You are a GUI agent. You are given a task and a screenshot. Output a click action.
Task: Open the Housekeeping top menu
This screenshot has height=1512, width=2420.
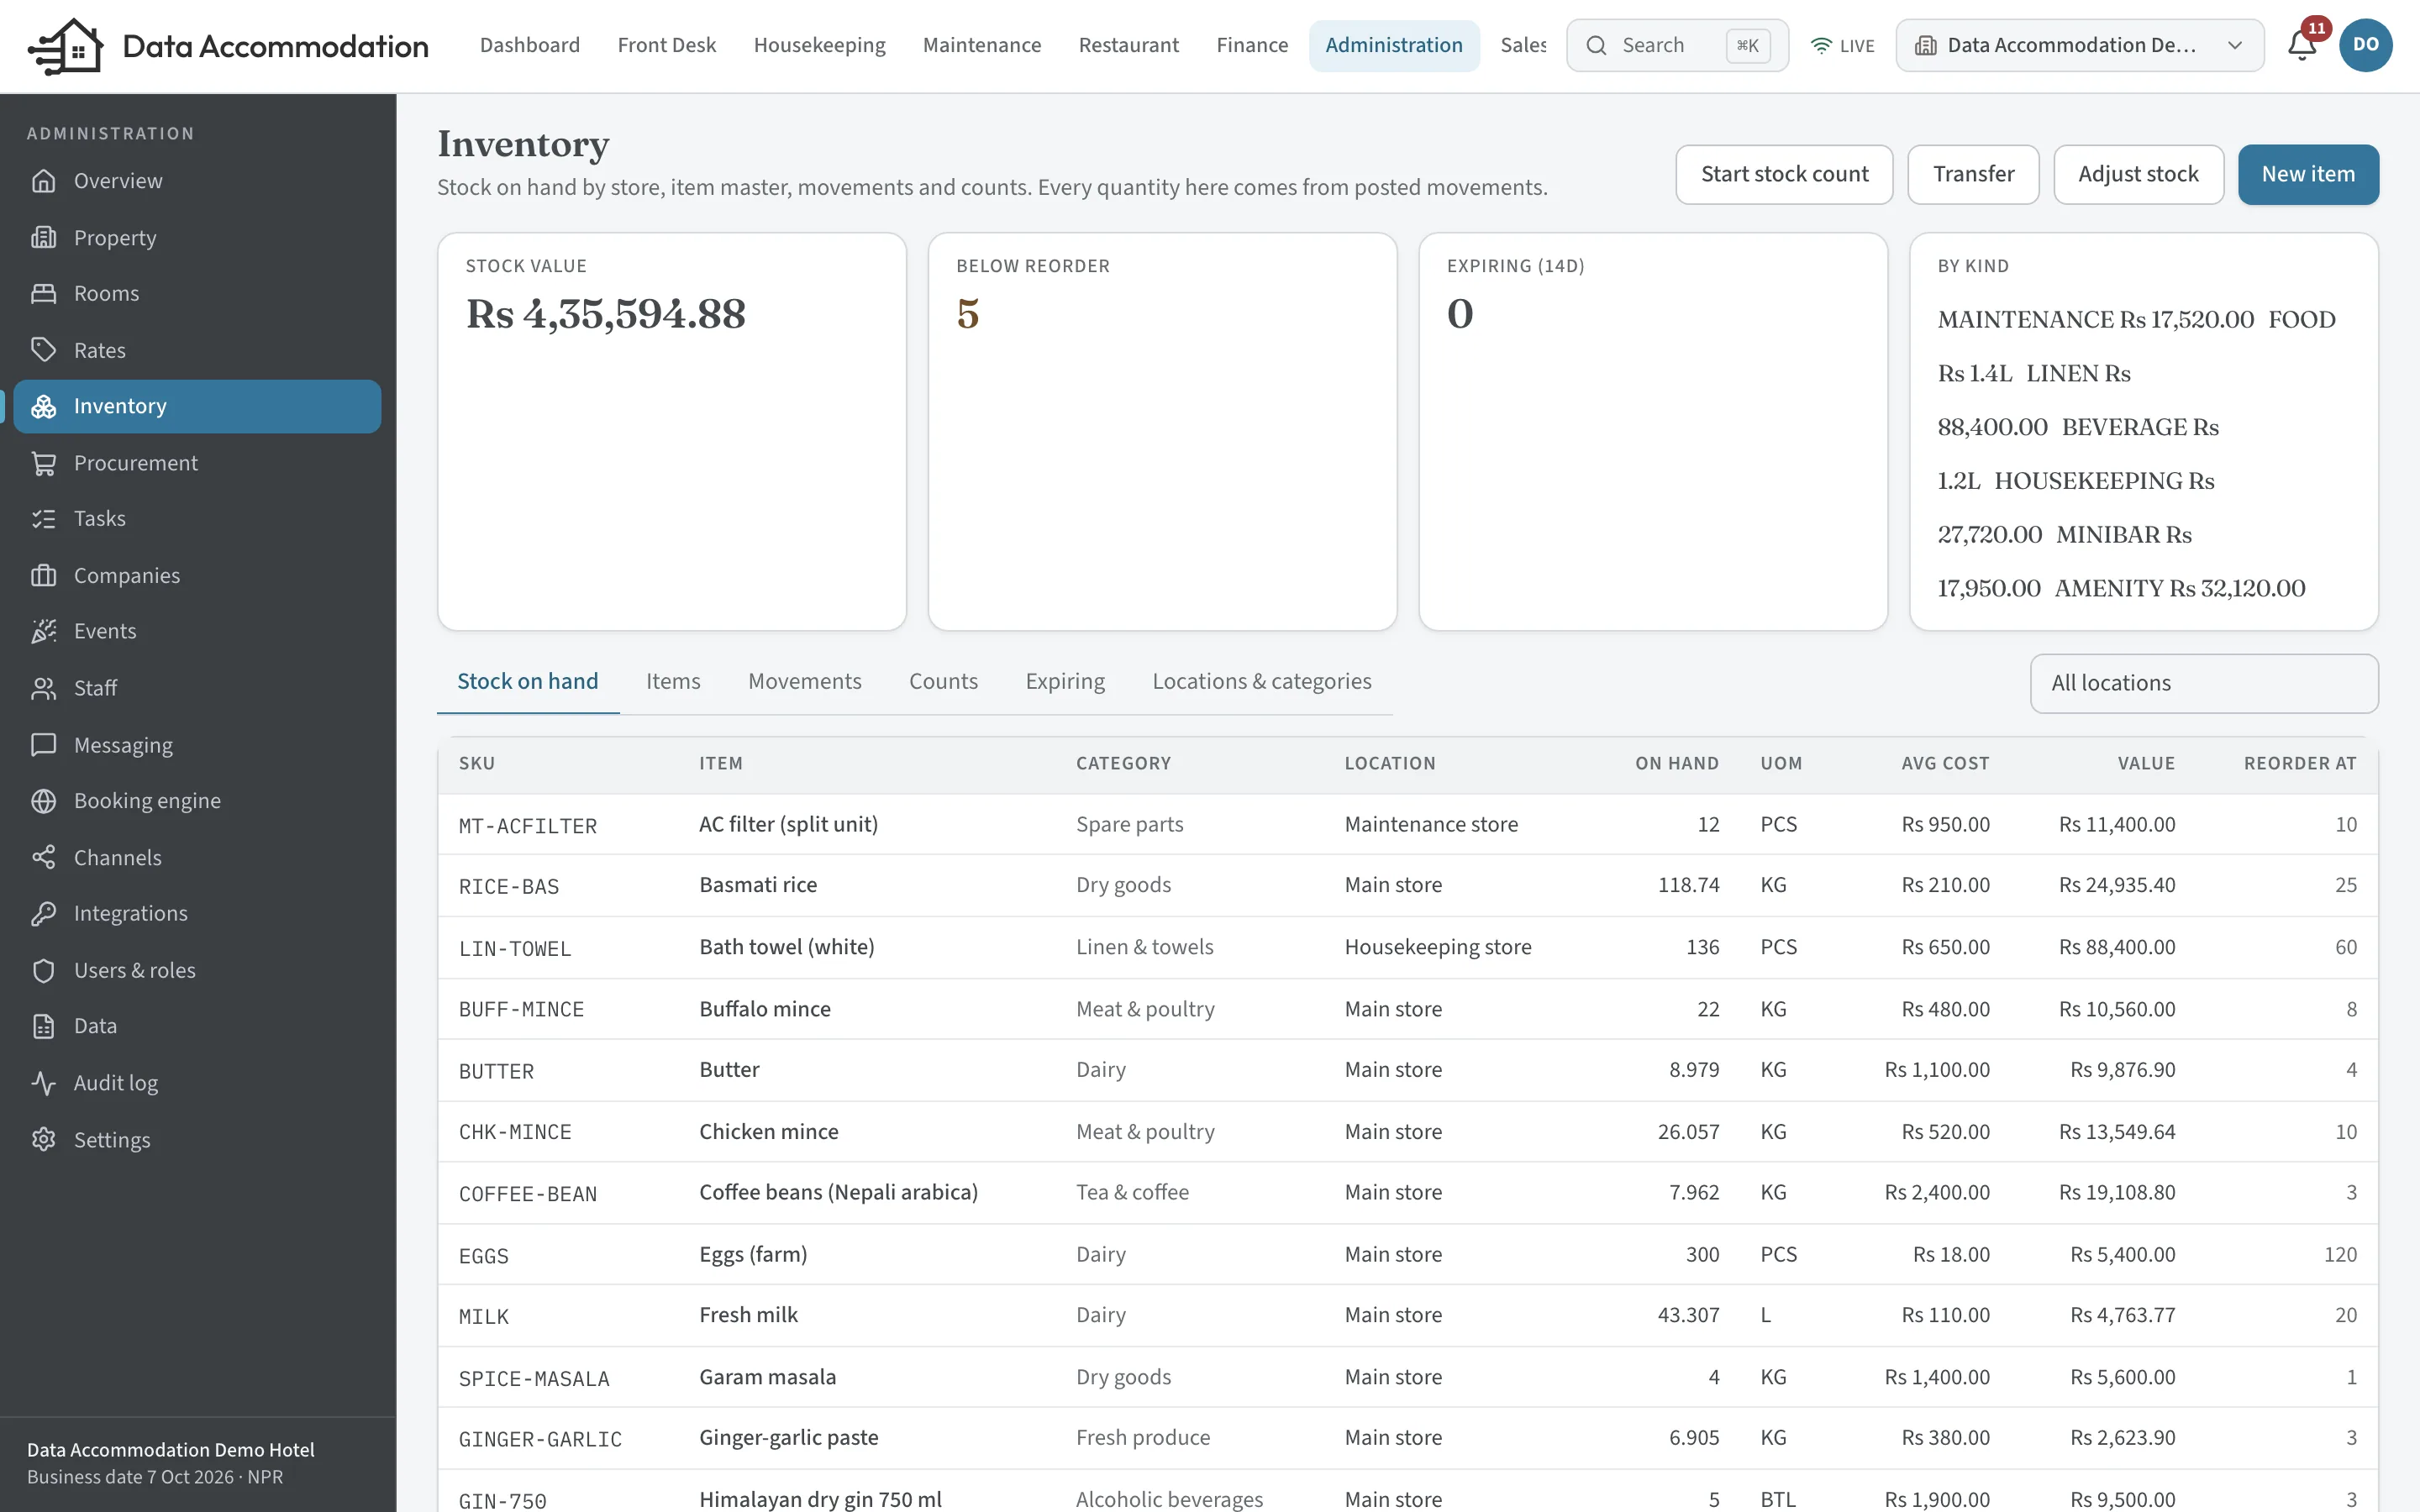[819, 45]
